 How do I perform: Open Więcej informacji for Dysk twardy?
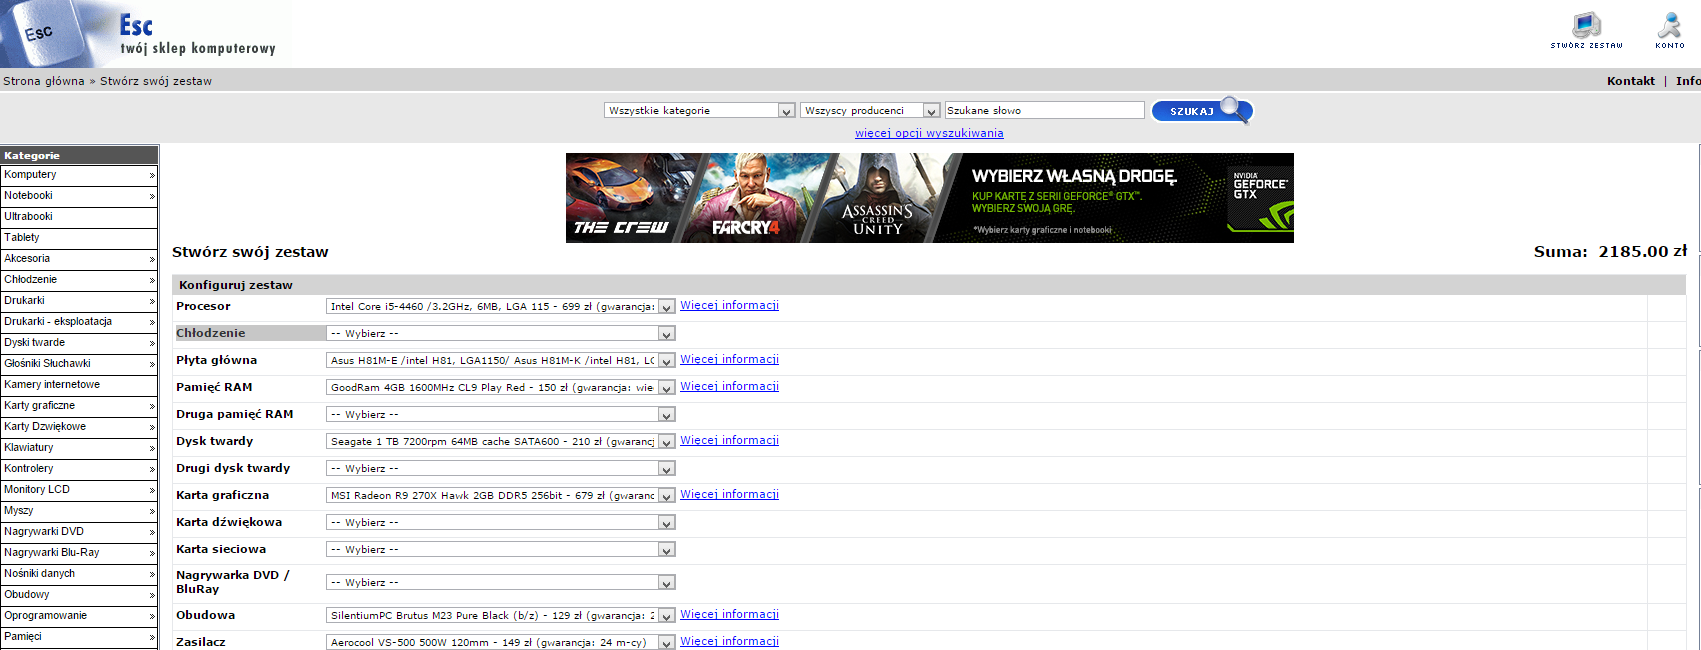click(730, 441)
